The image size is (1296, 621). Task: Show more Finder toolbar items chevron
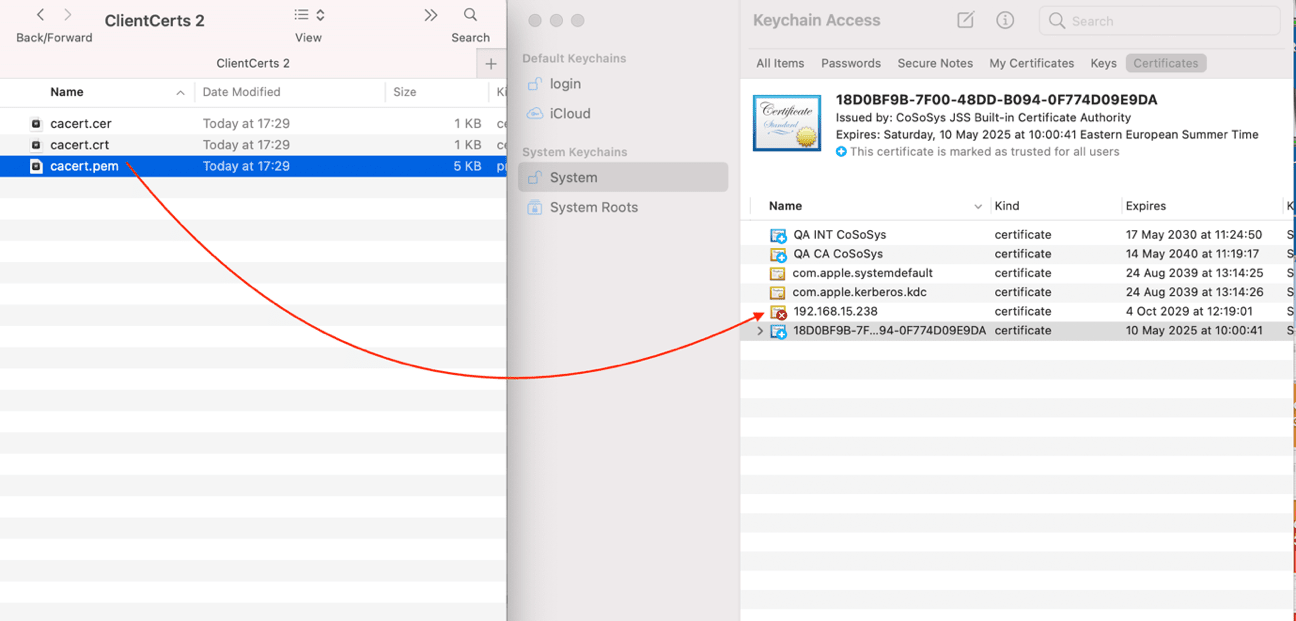tap(430, 15)
